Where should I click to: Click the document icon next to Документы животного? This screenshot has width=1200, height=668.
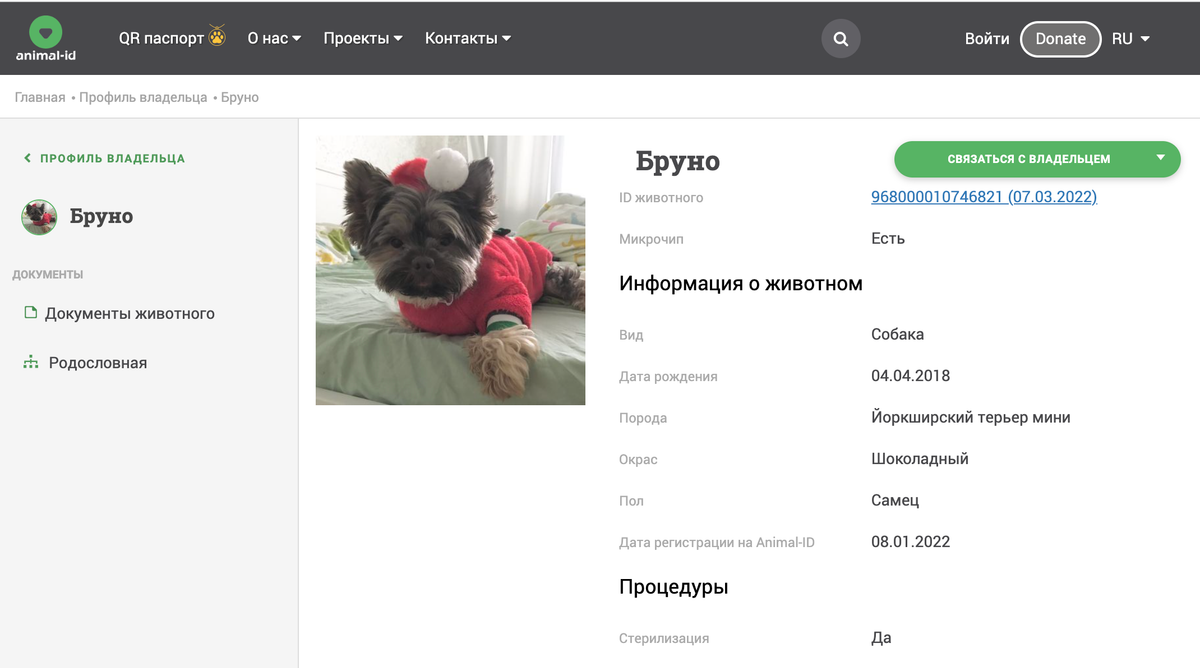pyautogui.click(x=30, y=313)
